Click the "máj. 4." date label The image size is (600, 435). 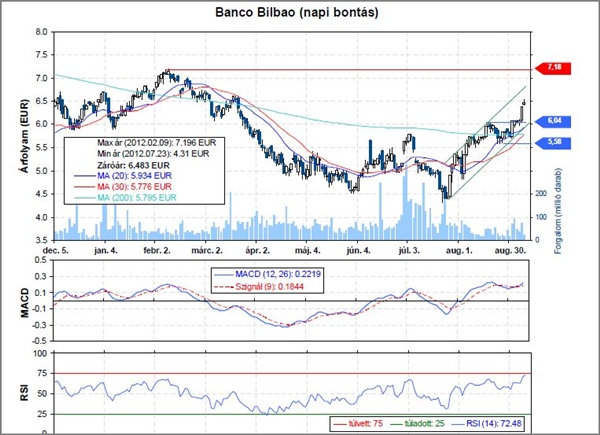(x=308, y=251)
